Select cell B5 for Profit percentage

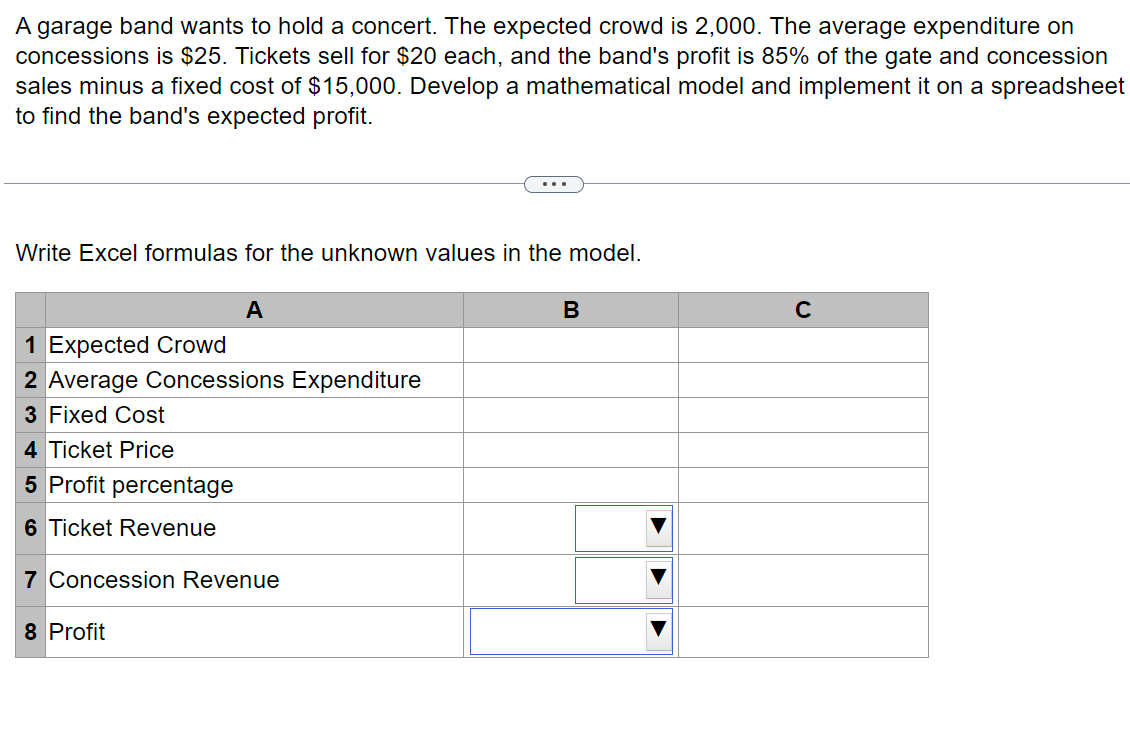pyautogui.click(x=570, y=485)
